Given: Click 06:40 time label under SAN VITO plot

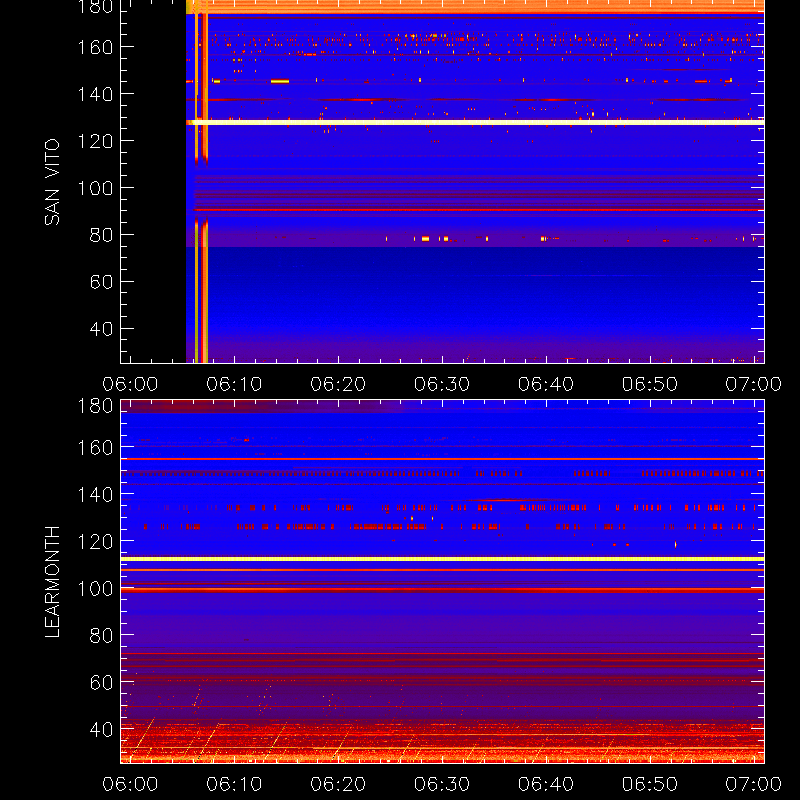Looking at the screenshot, I should point(546,384).
